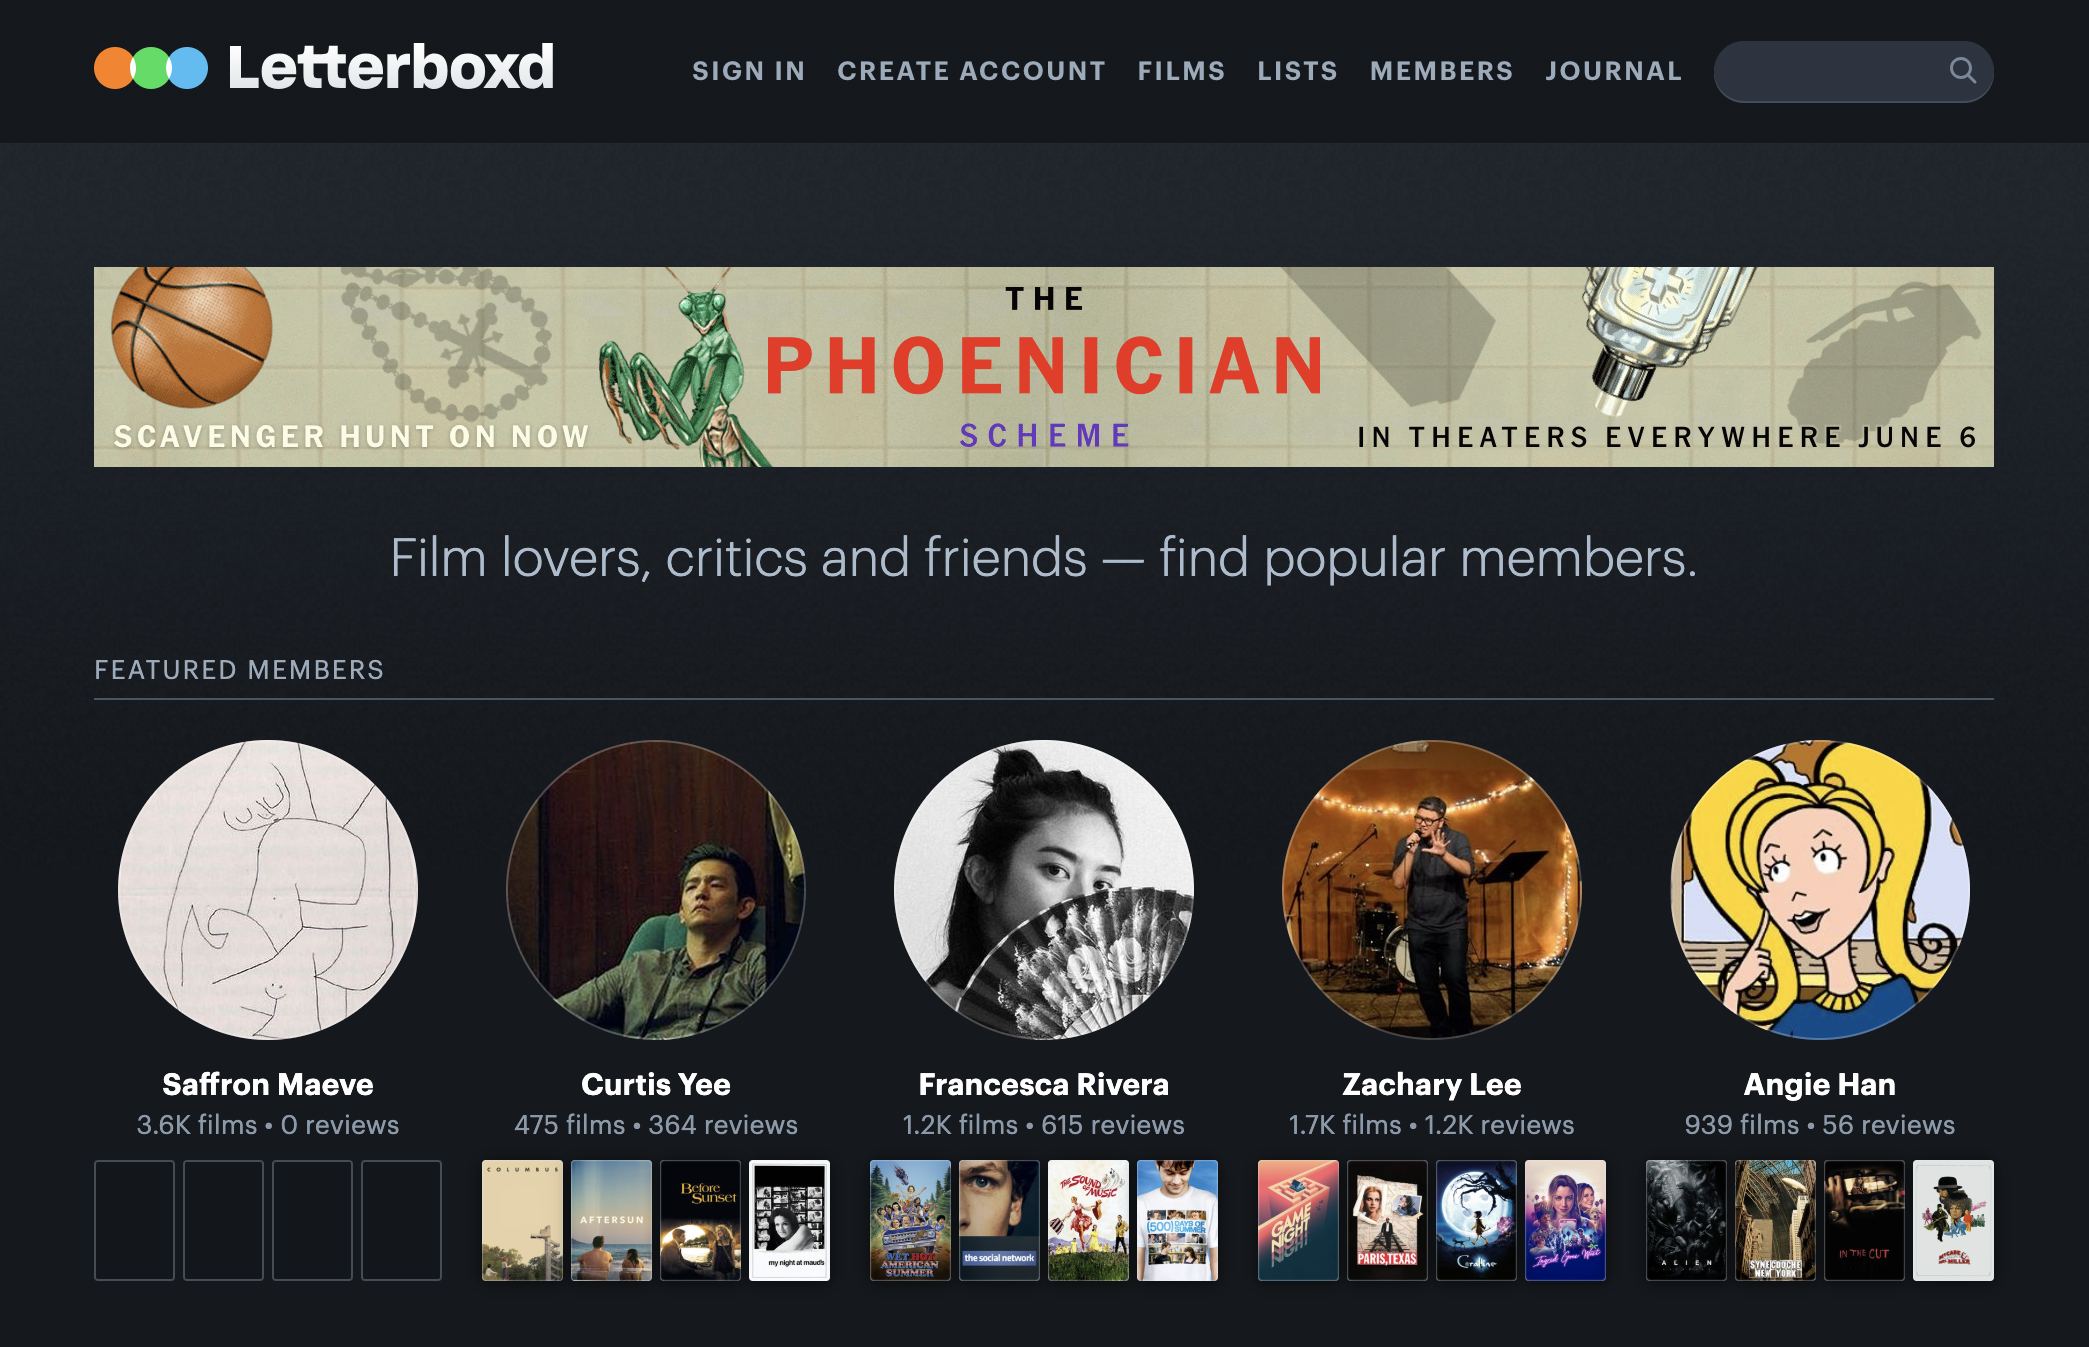Open The Phoenician Scheme banner ad
This screenshot has height=1347, width=2089.
(x=1043, y=367)
